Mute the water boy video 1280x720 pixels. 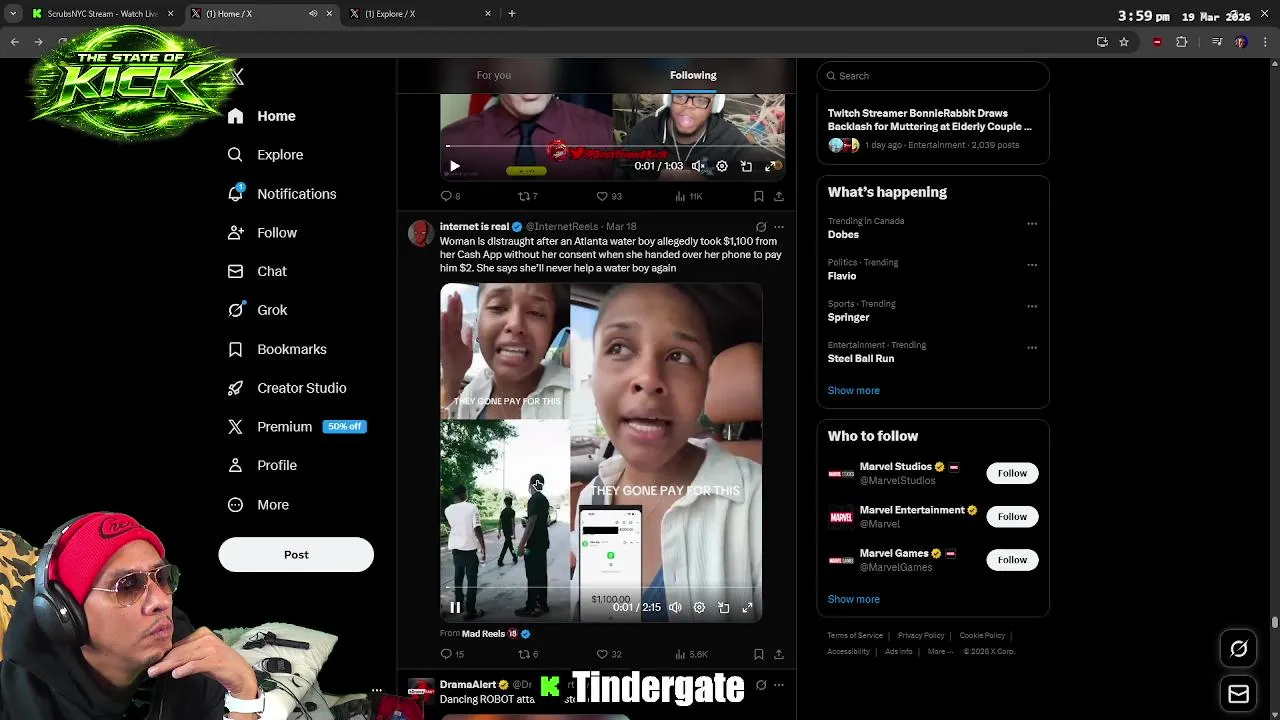coord(675,607)
